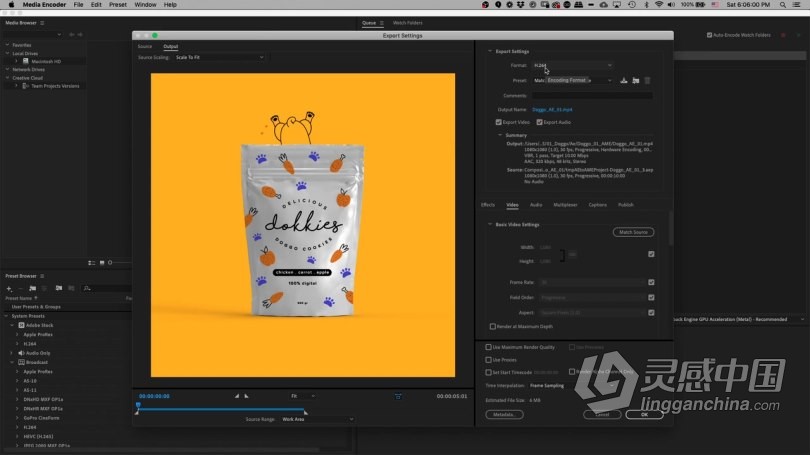Toggle the Export Video checkbox

499,122
